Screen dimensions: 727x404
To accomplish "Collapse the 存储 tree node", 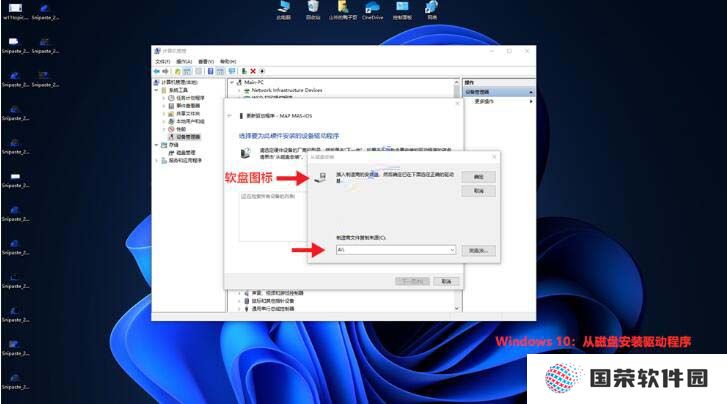I will [157, 145].
